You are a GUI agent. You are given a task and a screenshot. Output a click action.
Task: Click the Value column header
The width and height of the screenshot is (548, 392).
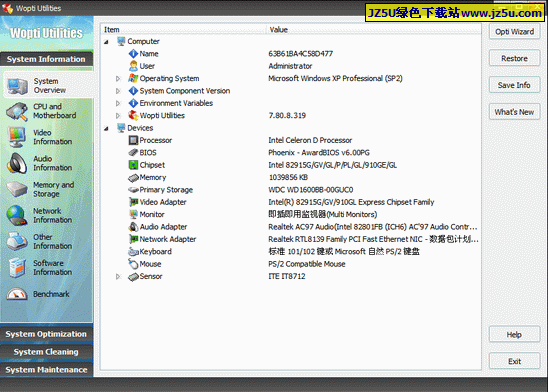click(x=374, y=30)
